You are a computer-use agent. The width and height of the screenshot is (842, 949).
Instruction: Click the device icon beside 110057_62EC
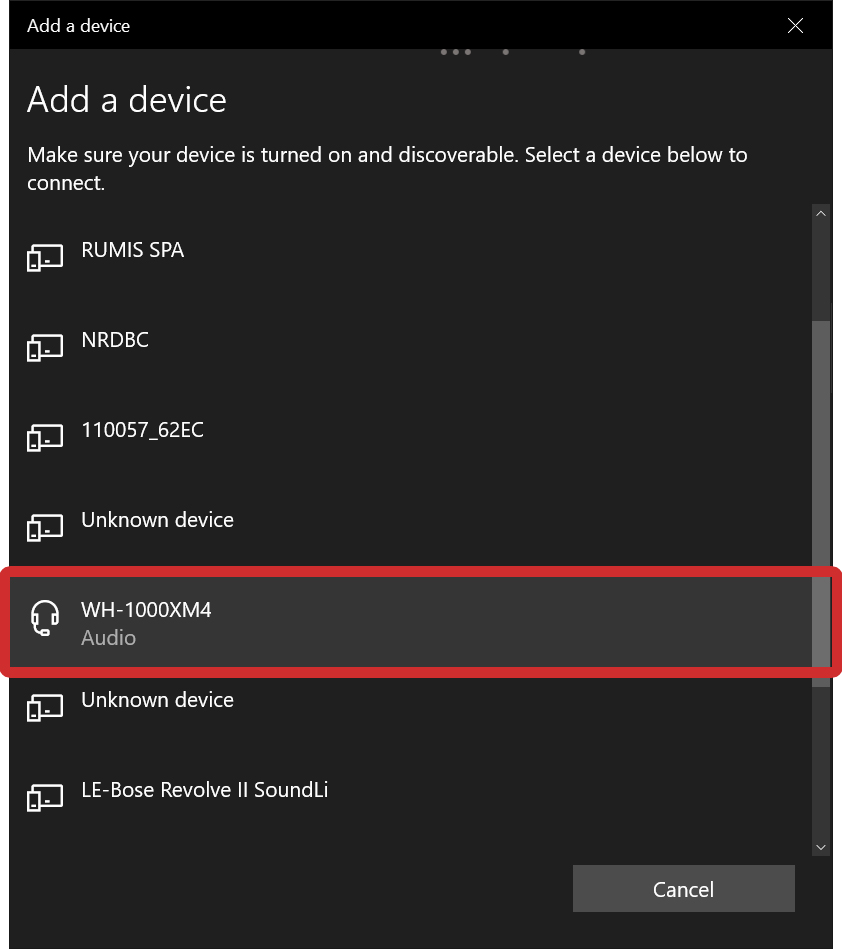[44, 438]
